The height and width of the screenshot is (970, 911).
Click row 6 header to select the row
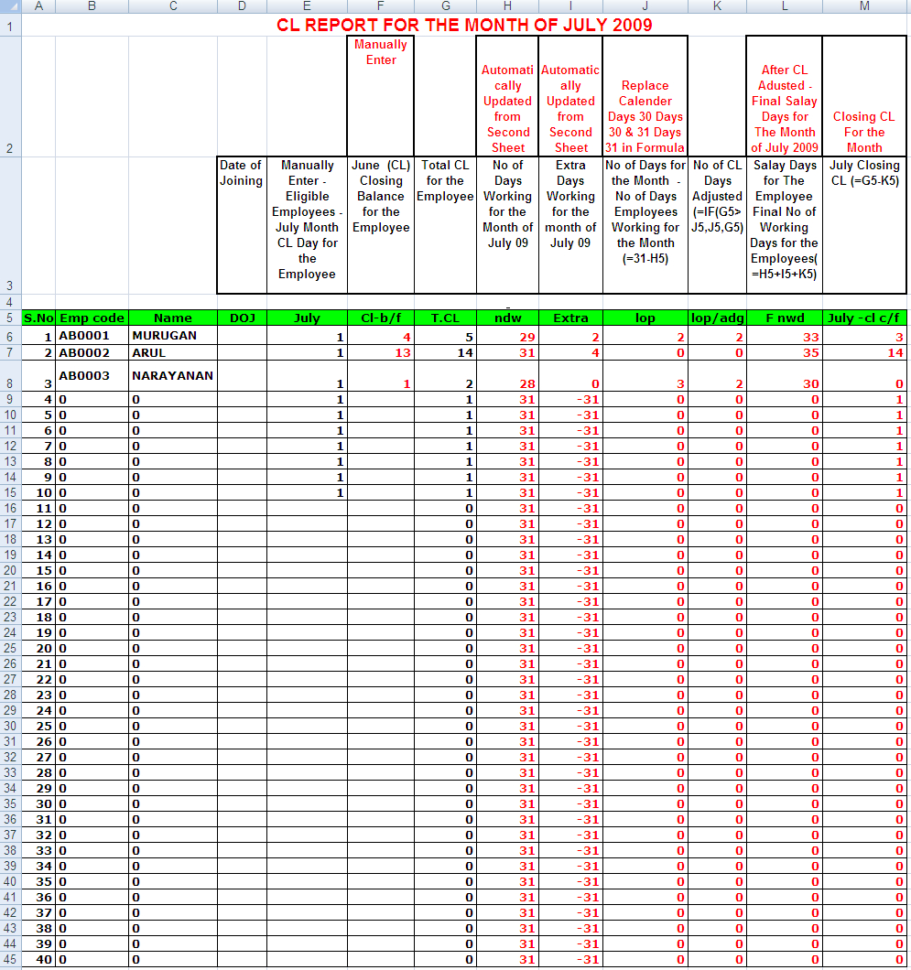[12, 336]
